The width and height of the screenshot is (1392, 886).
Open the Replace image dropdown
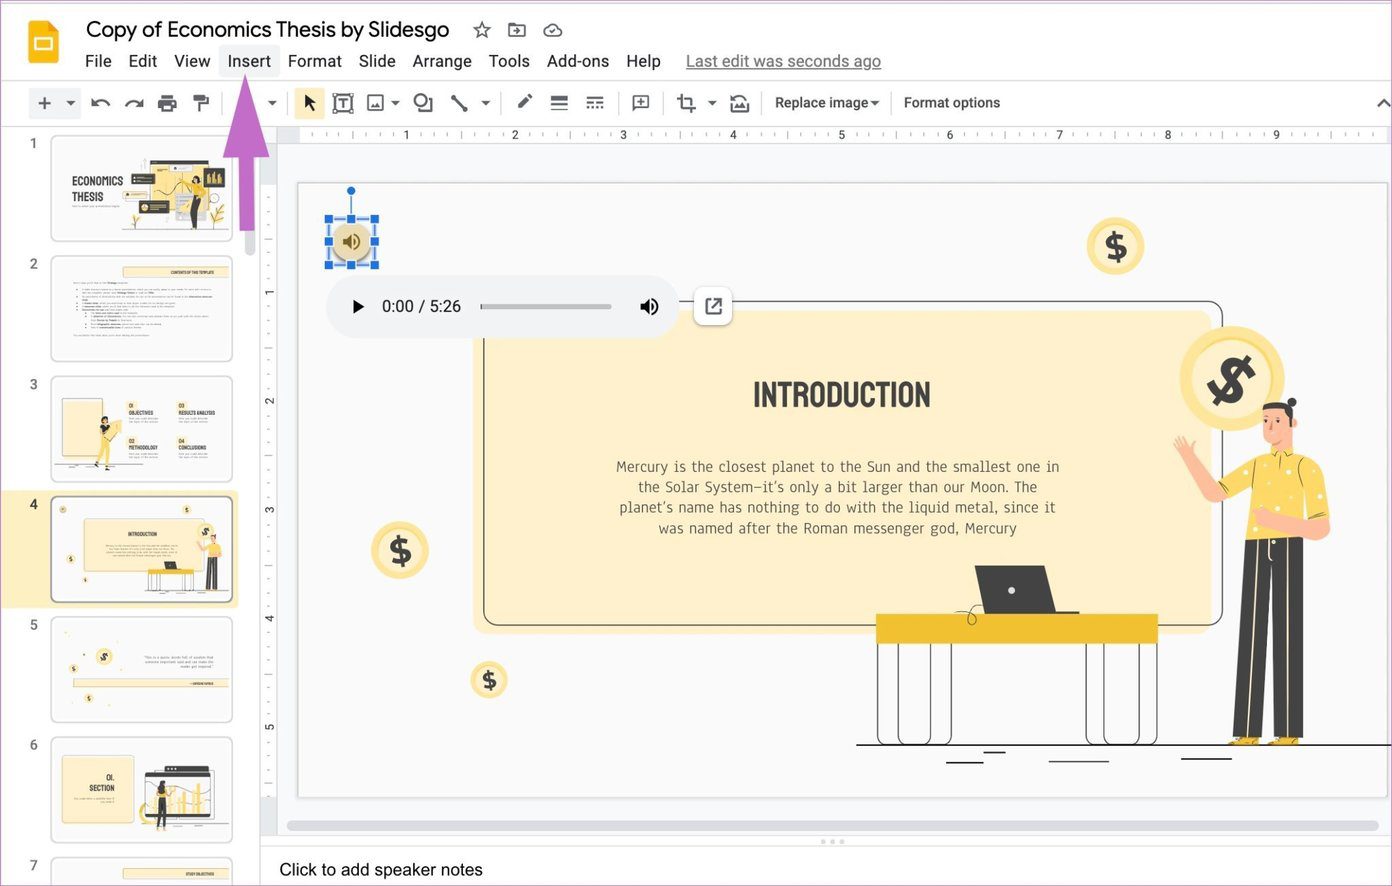826,103
